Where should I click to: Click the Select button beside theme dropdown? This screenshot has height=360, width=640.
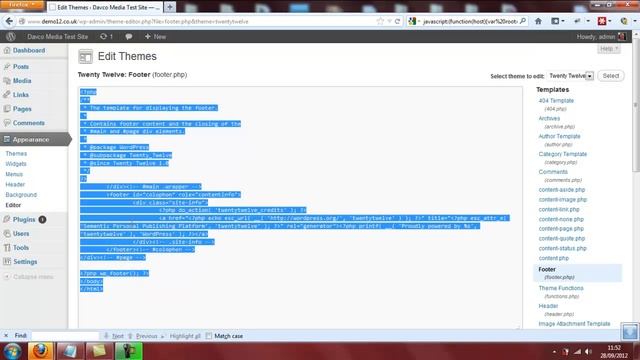pyautogui.click(x=611, y=76)
